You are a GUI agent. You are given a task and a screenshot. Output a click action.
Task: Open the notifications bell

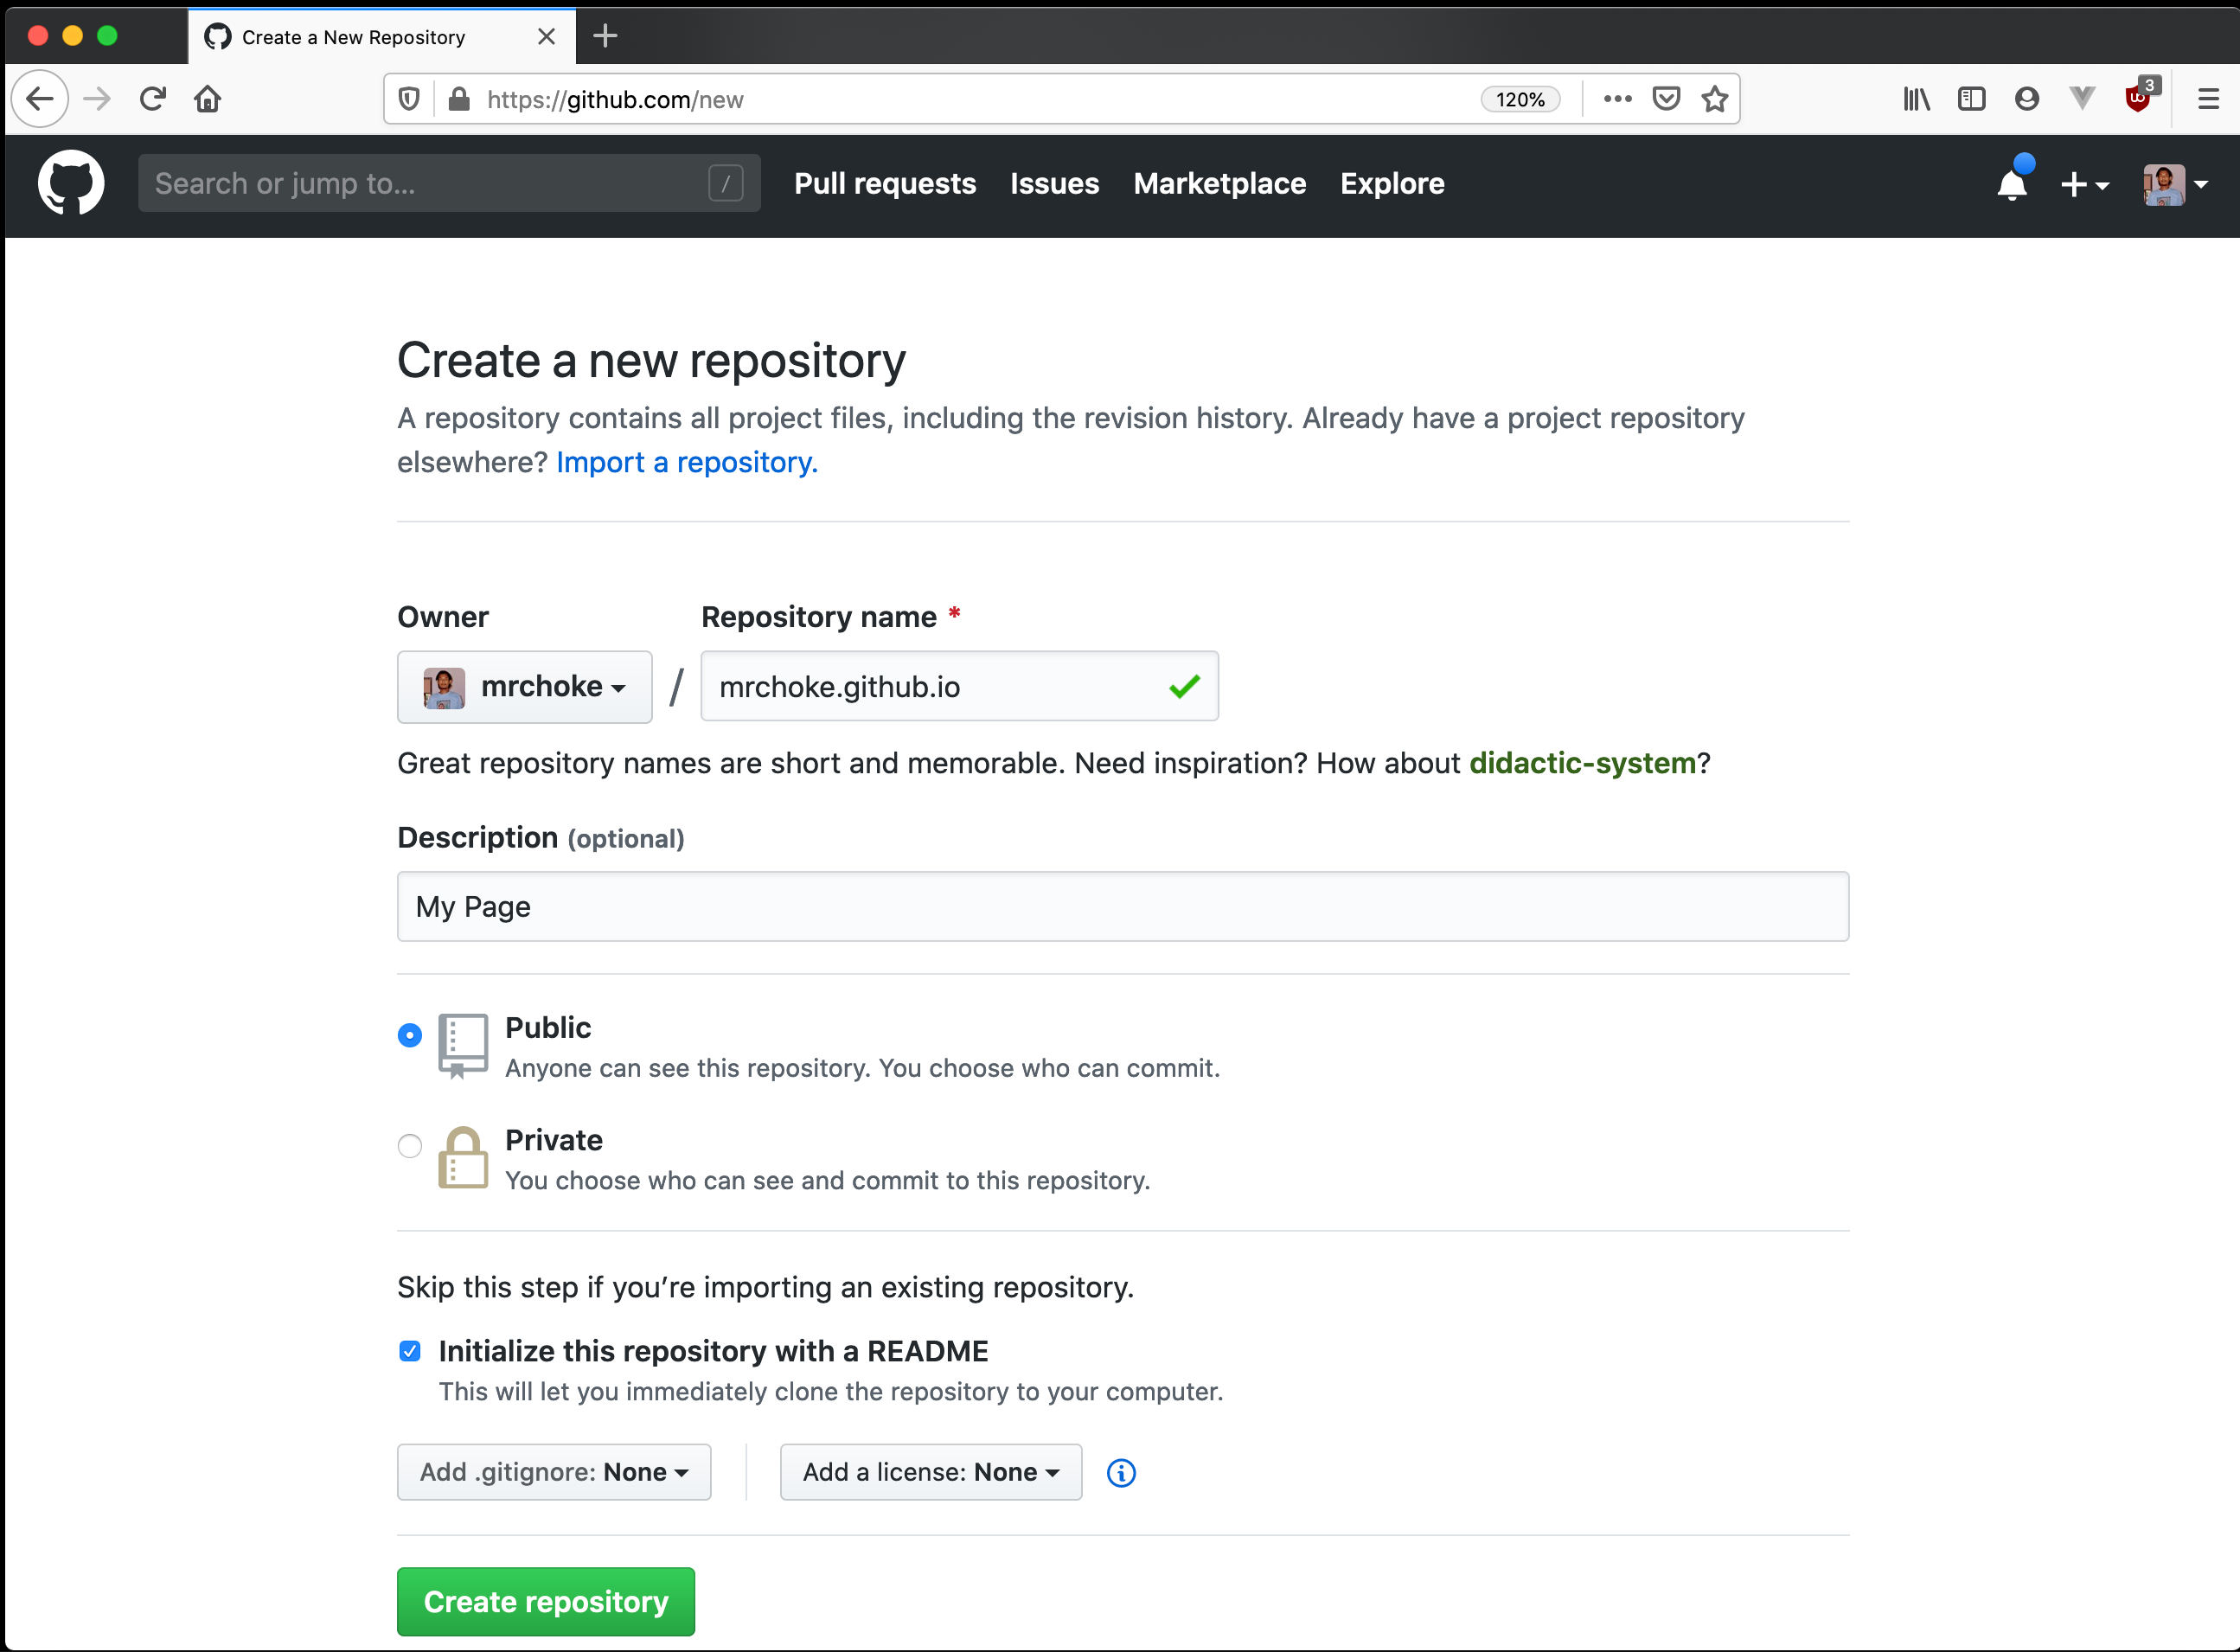click(x=2012, y=184)
